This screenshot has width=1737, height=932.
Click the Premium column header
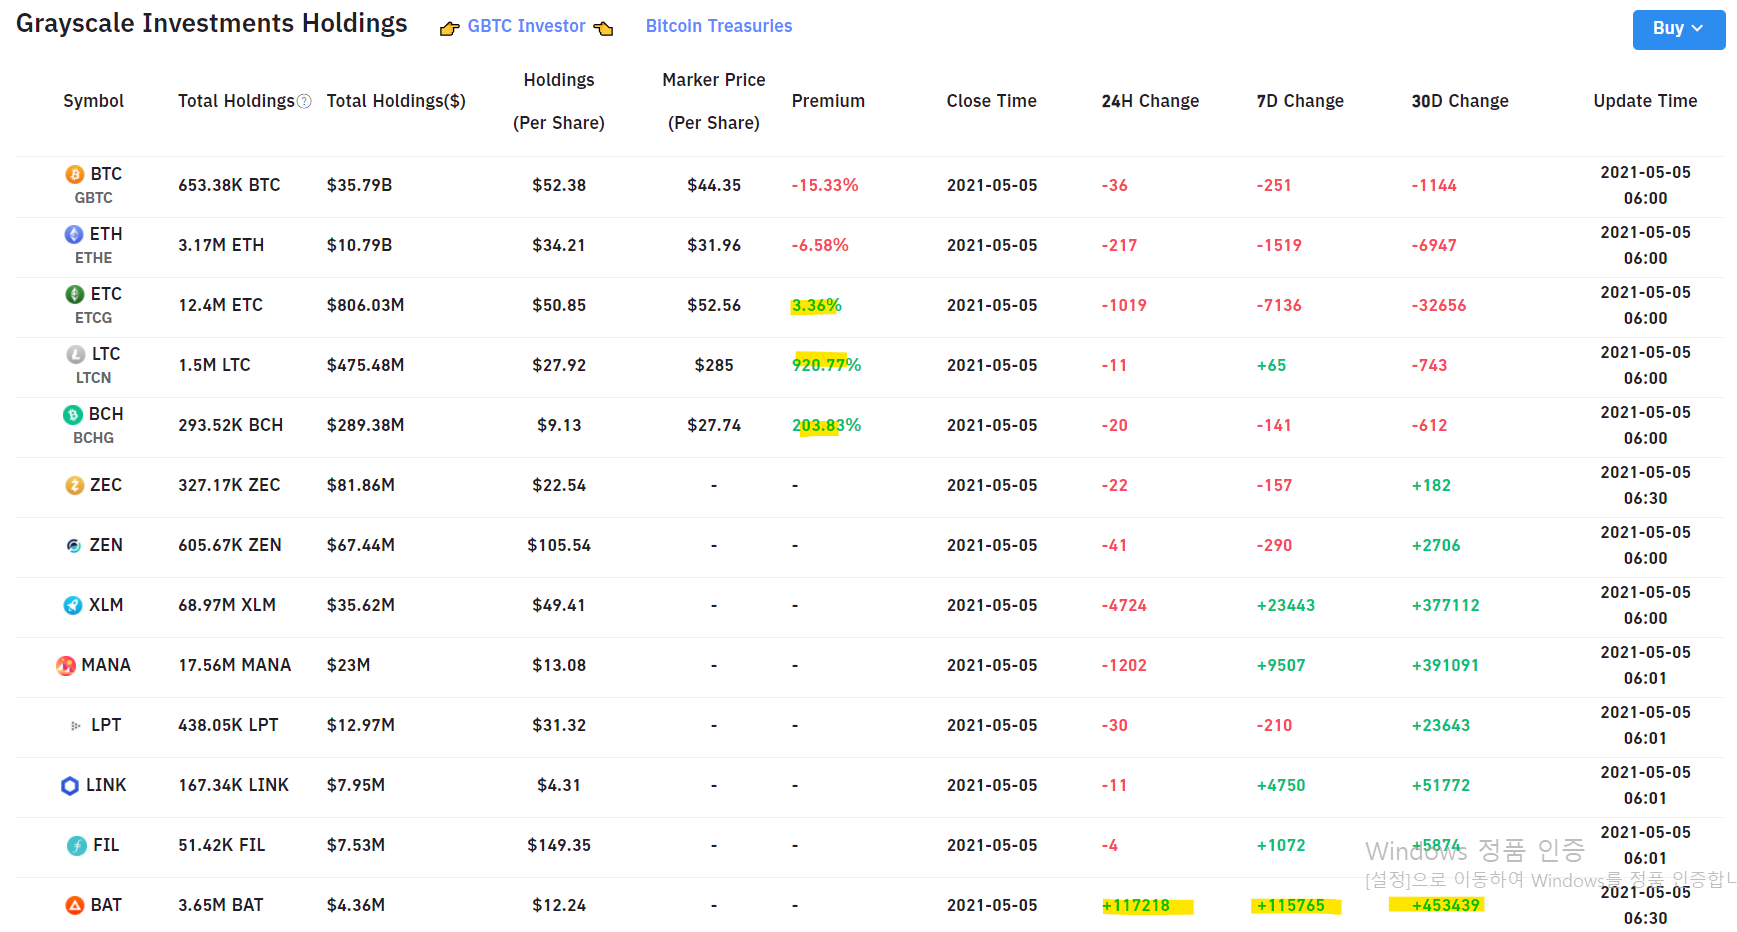[x=828, y=101]
